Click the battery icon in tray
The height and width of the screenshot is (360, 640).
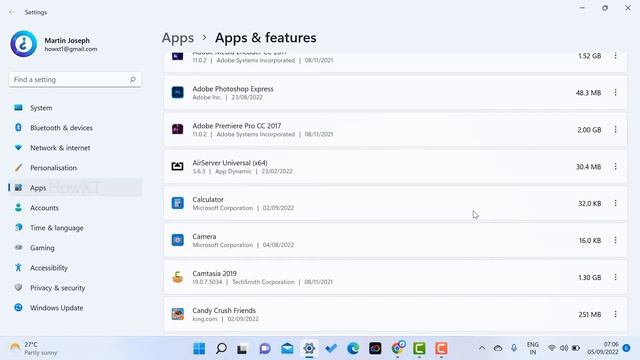point(576,348)
